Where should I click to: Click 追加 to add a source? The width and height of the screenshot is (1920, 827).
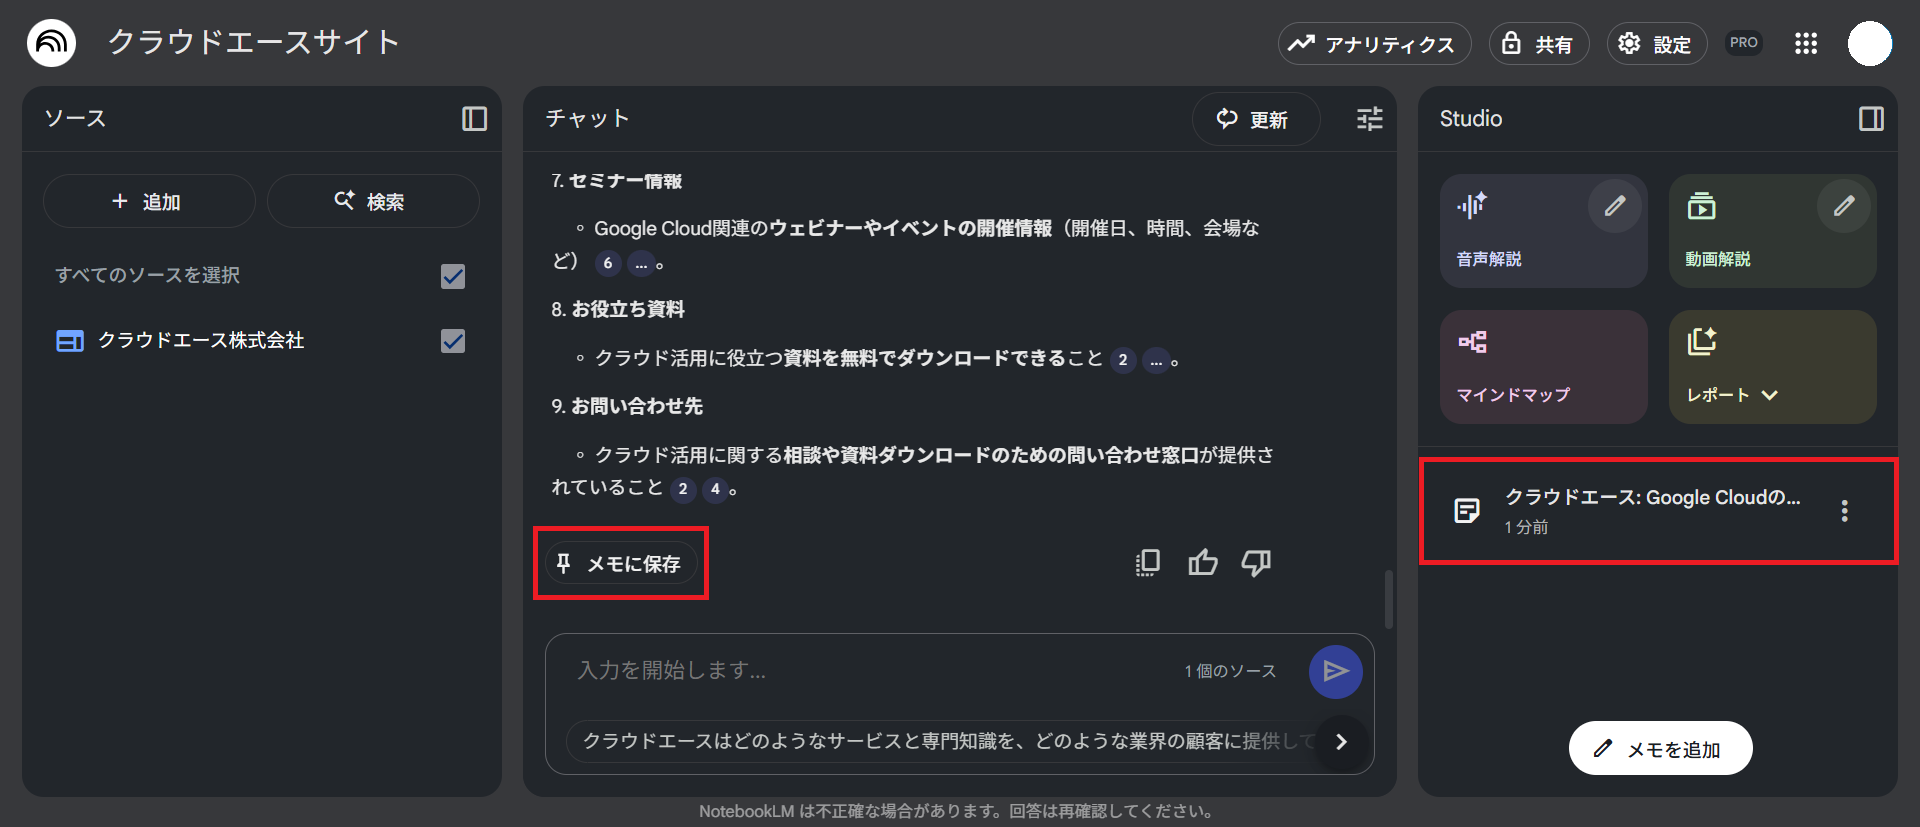click(x=149, y=201)
